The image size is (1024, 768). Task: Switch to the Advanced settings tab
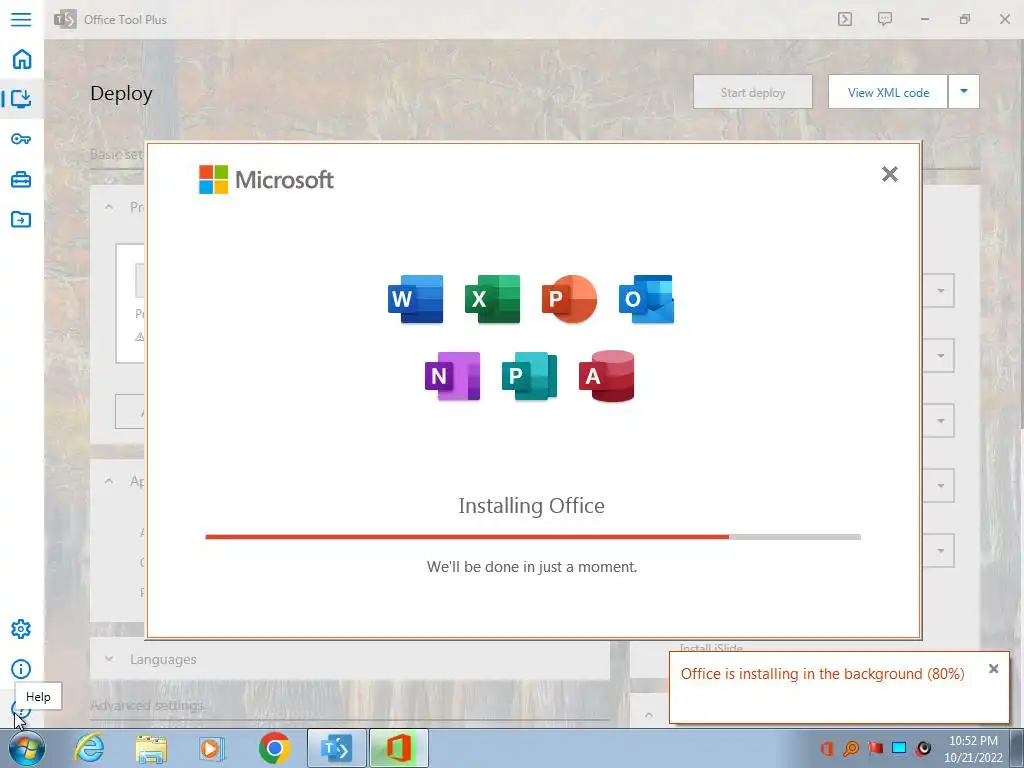(x=147, y=705)
